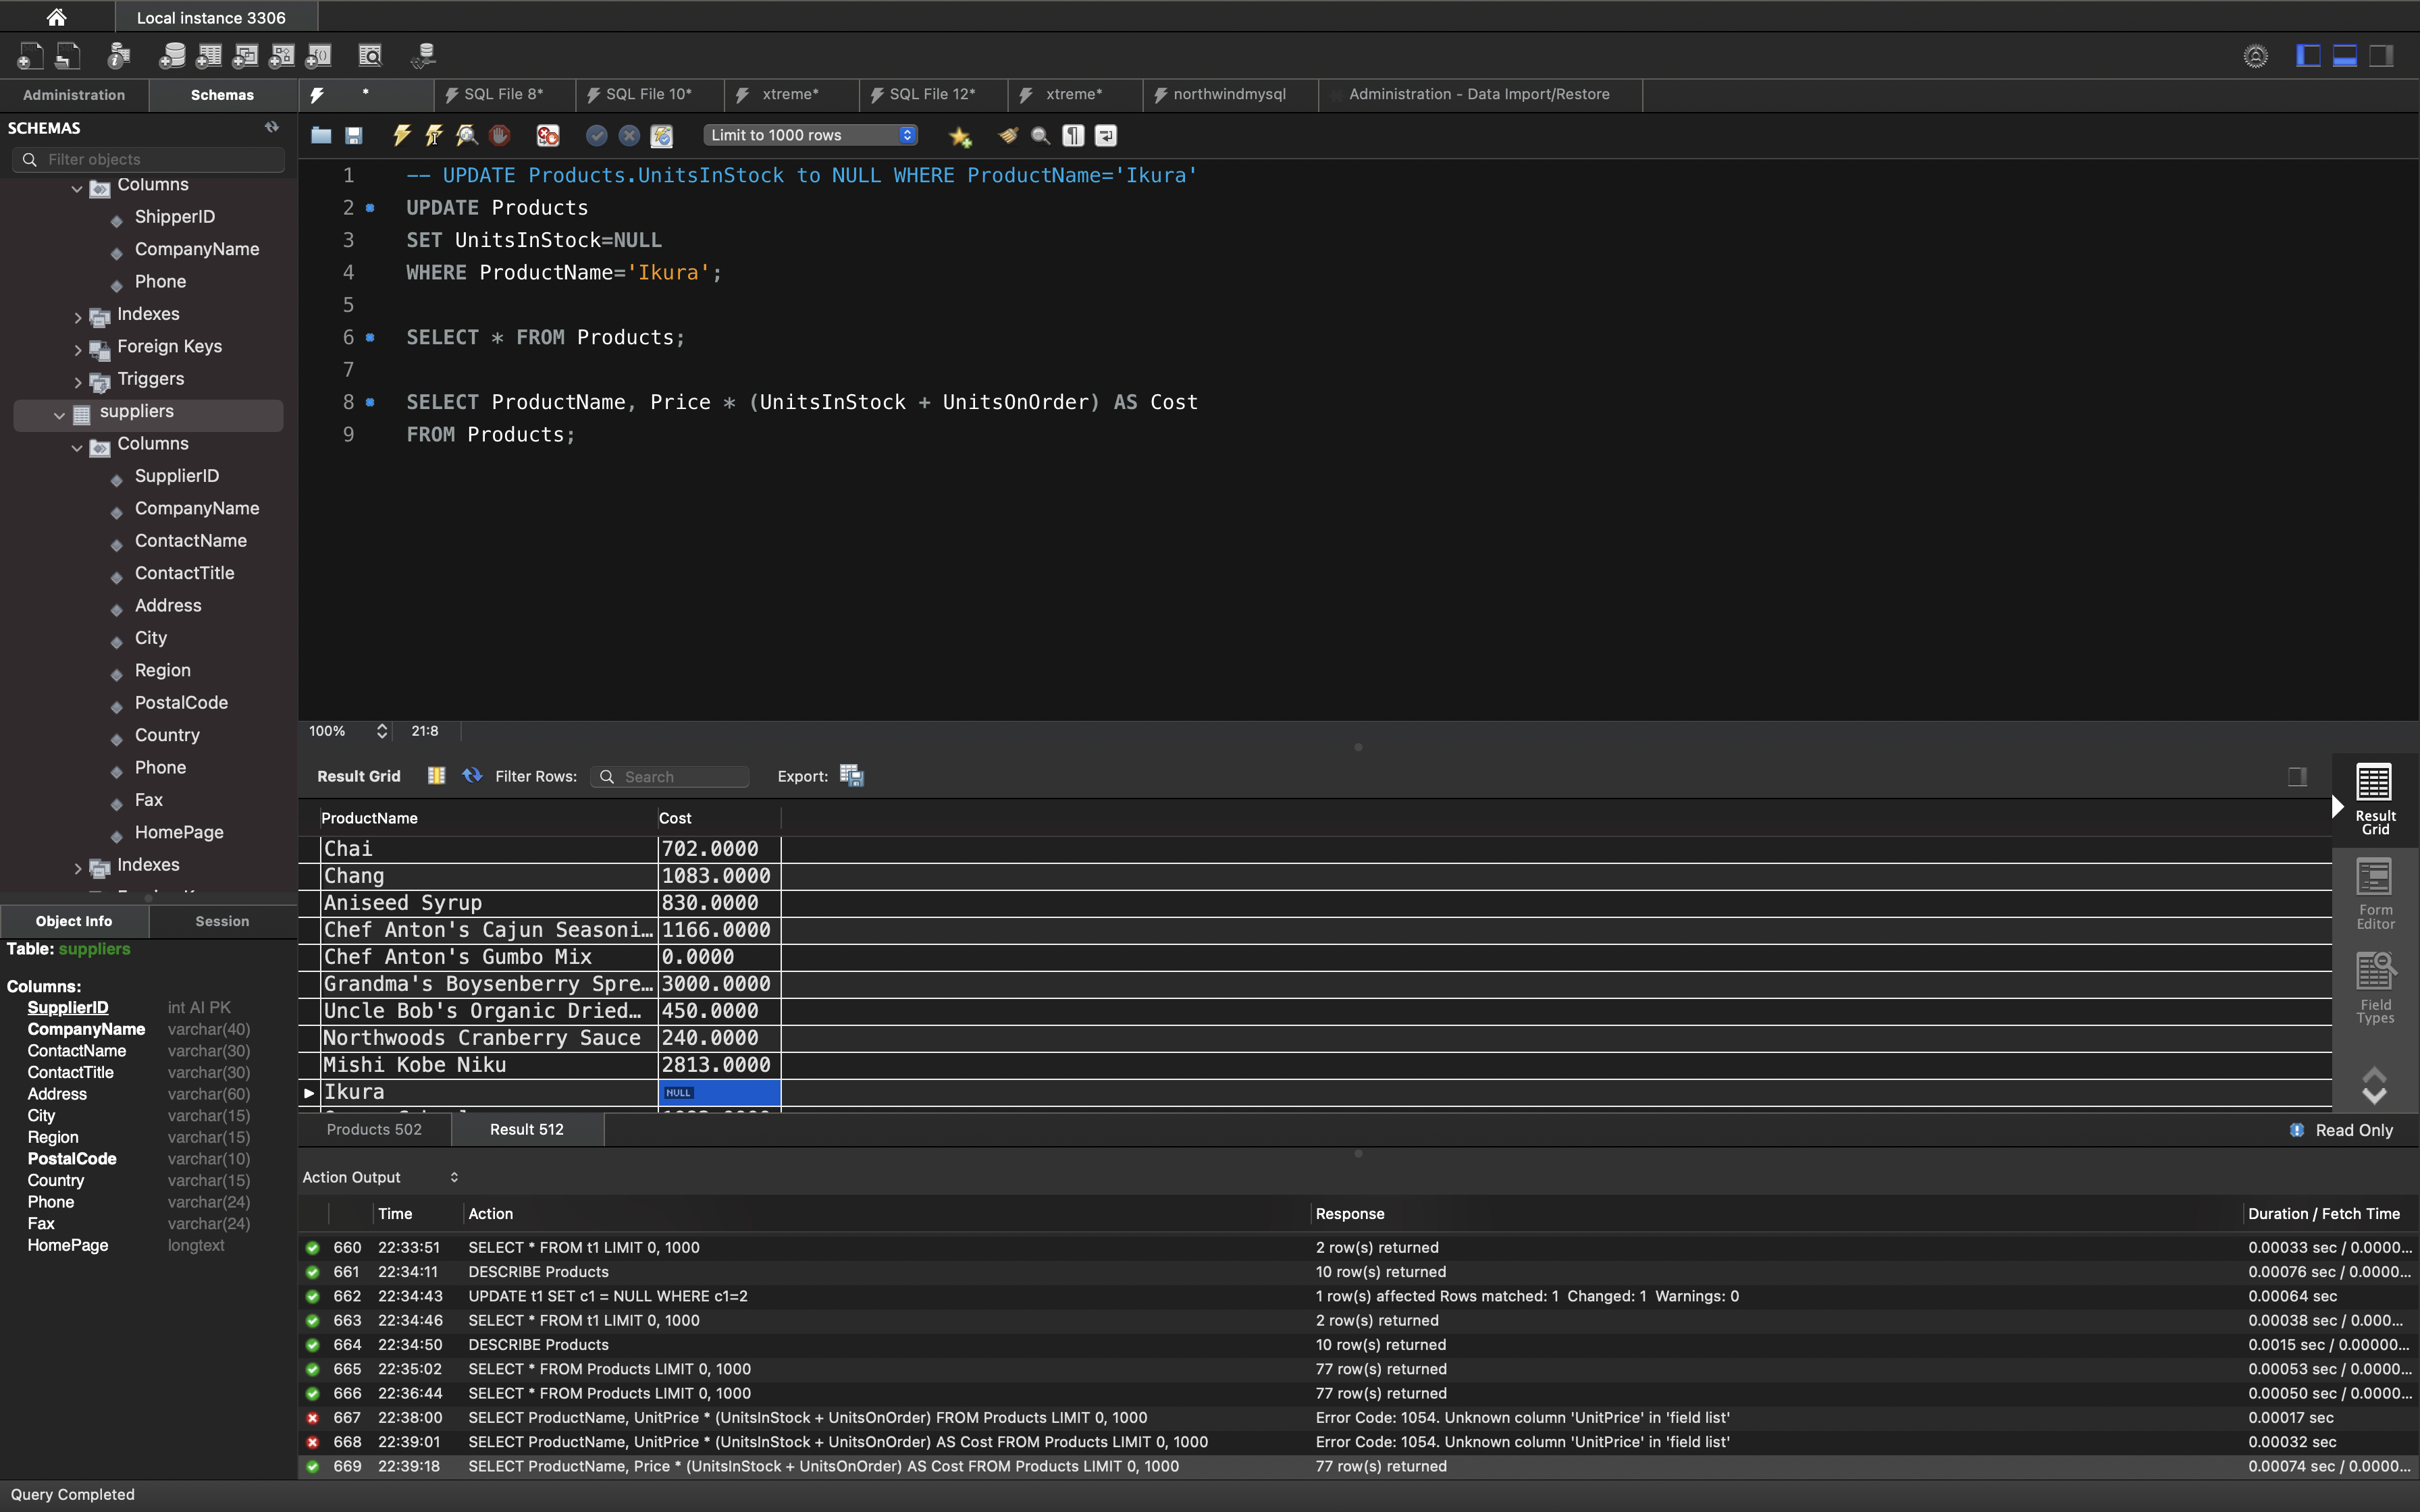Click the Explain query magnifier-lightning icon
Image resolution: width=2420 pixels, height=1512 pixels.
coord(467,135)
